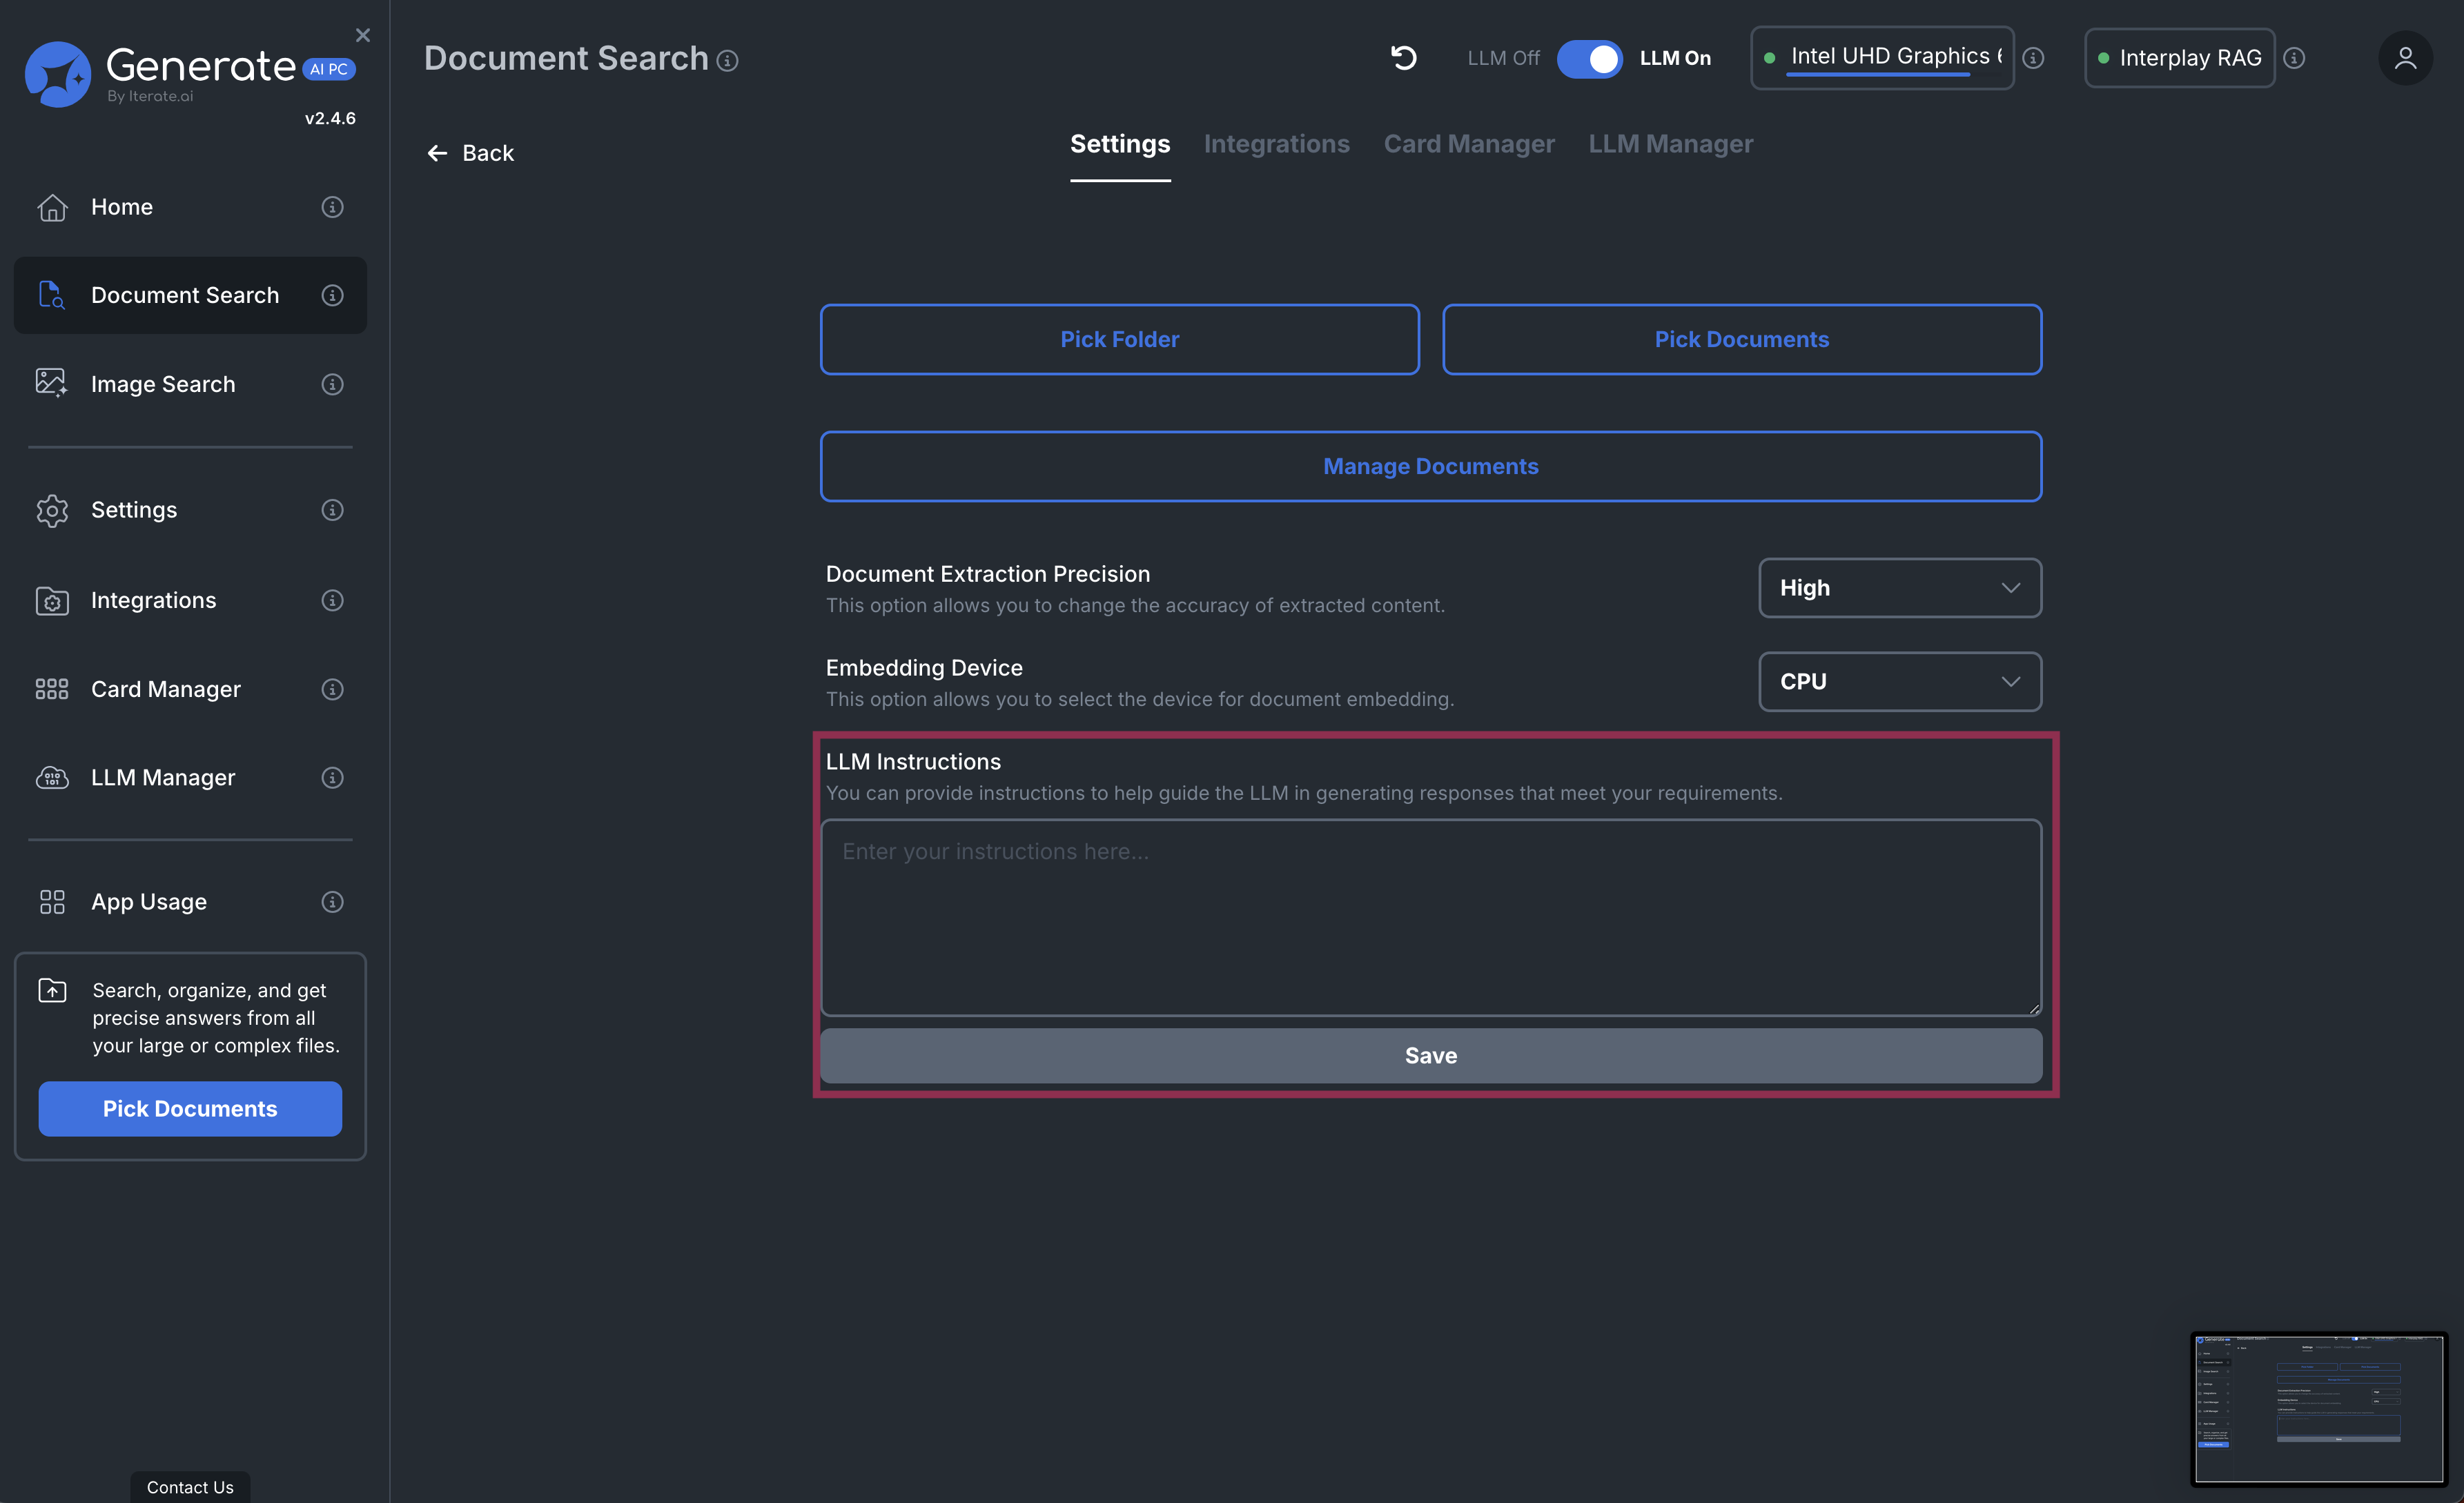Click the Integrations folder icon in sidebar
The image size is (2464, 1503).
point(52,600)
